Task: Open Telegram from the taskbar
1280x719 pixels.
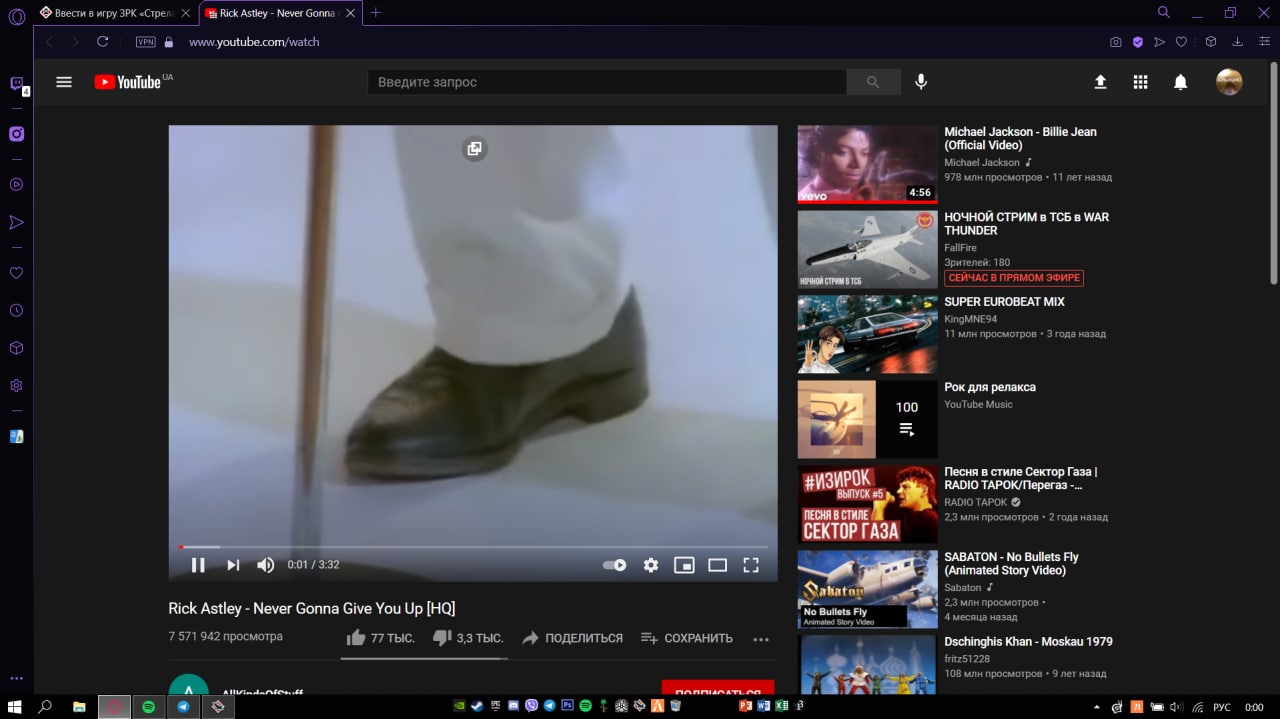Action: point(183,706)
